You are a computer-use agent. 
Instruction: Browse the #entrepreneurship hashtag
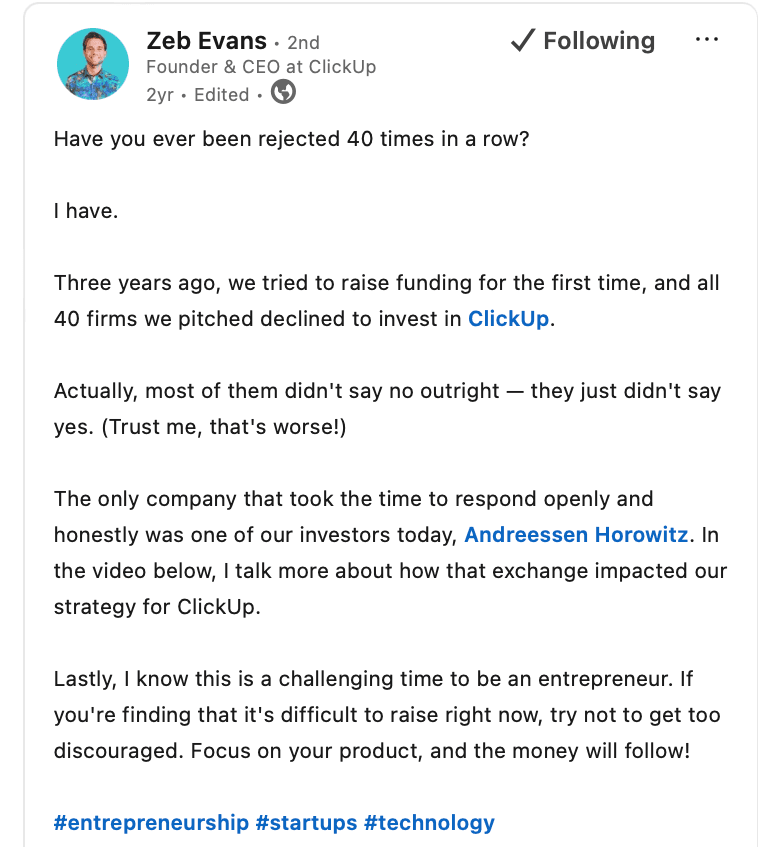[151, 823]
